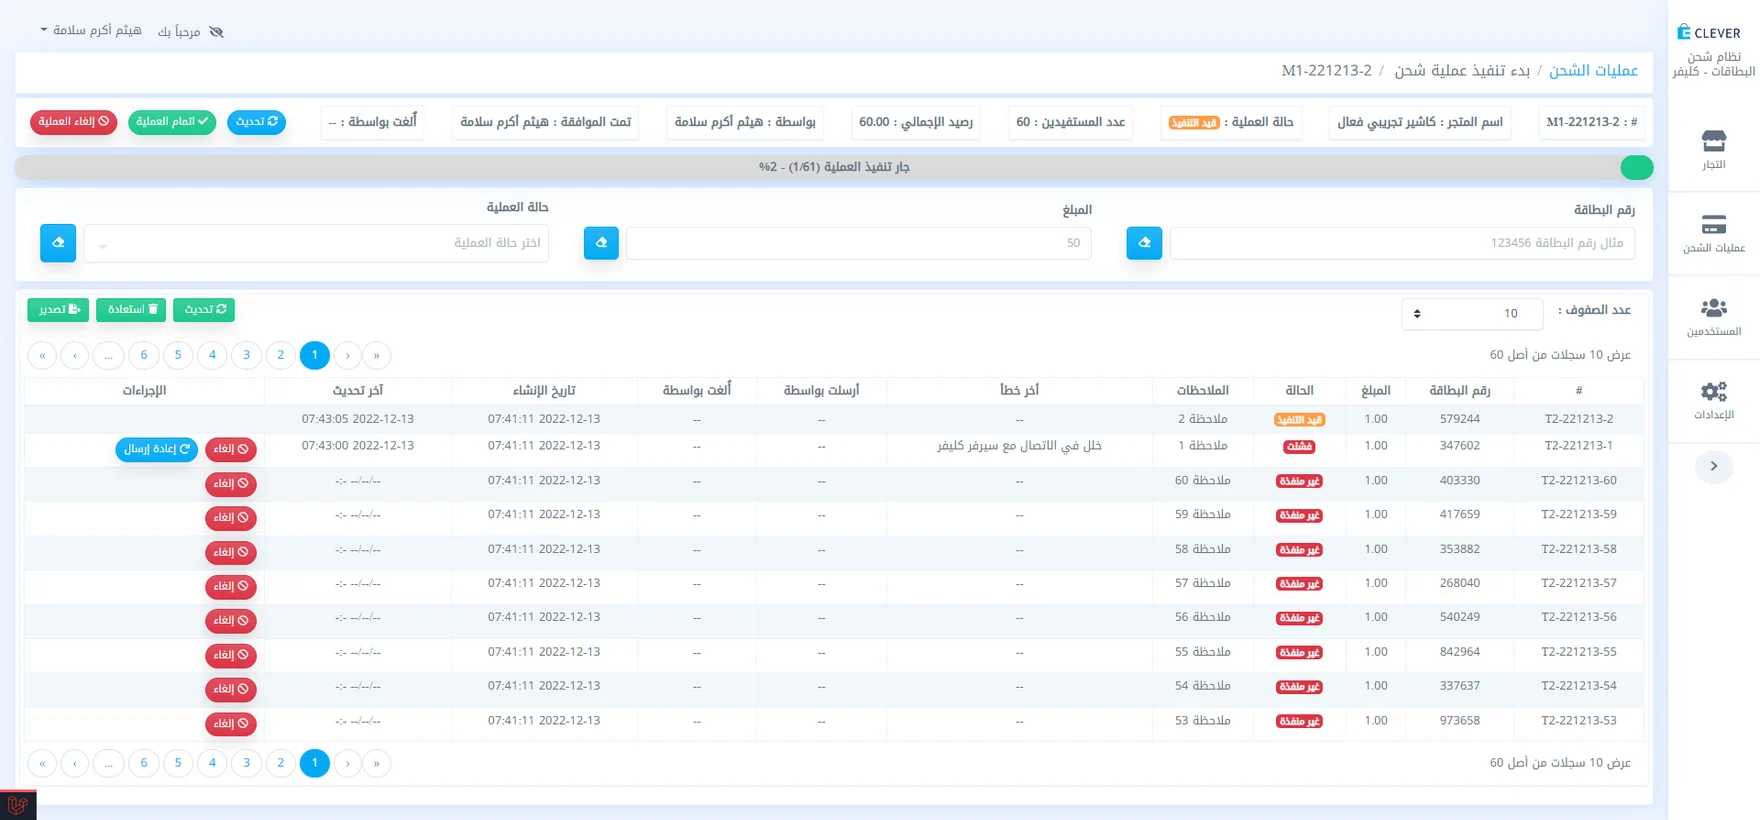Screen dimensions: 1760x820
Task: Go to page 2 in top pagination
Action: (280, 355)
